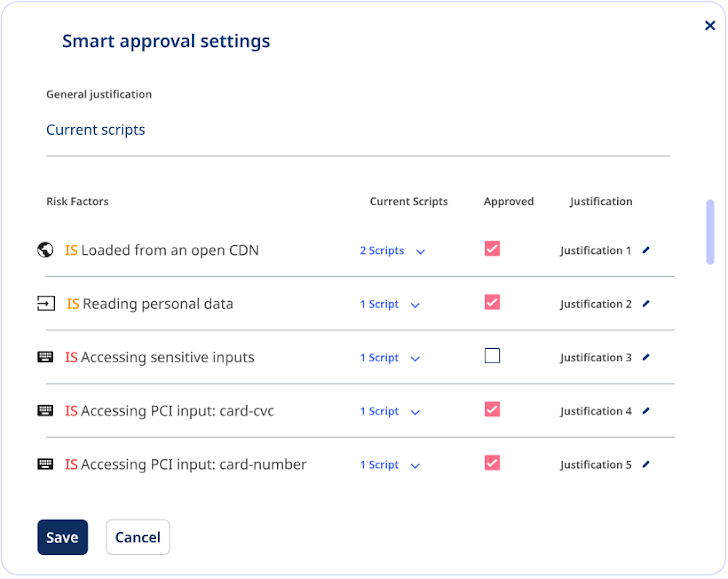Uncheck approval for PCI input card-number
The image size is (728, 579).
click(492, 462)
